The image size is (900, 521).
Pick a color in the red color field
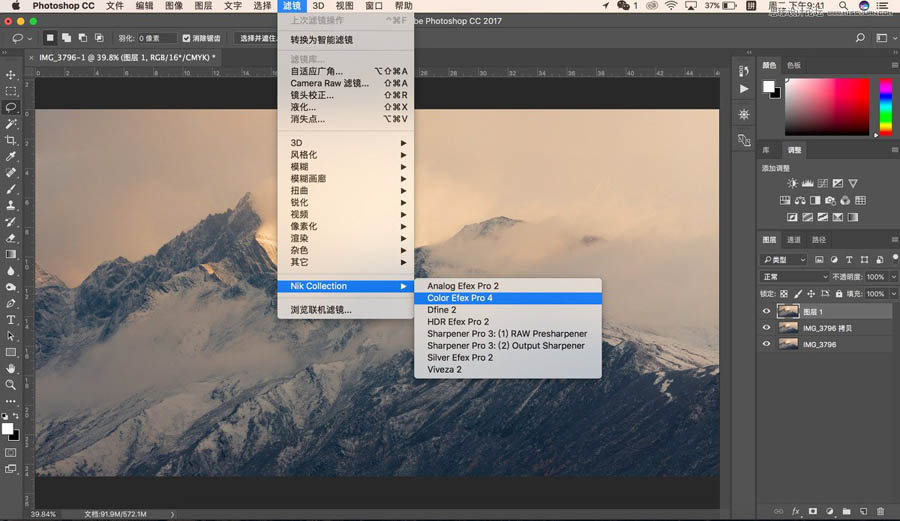[x=827, y=107]
